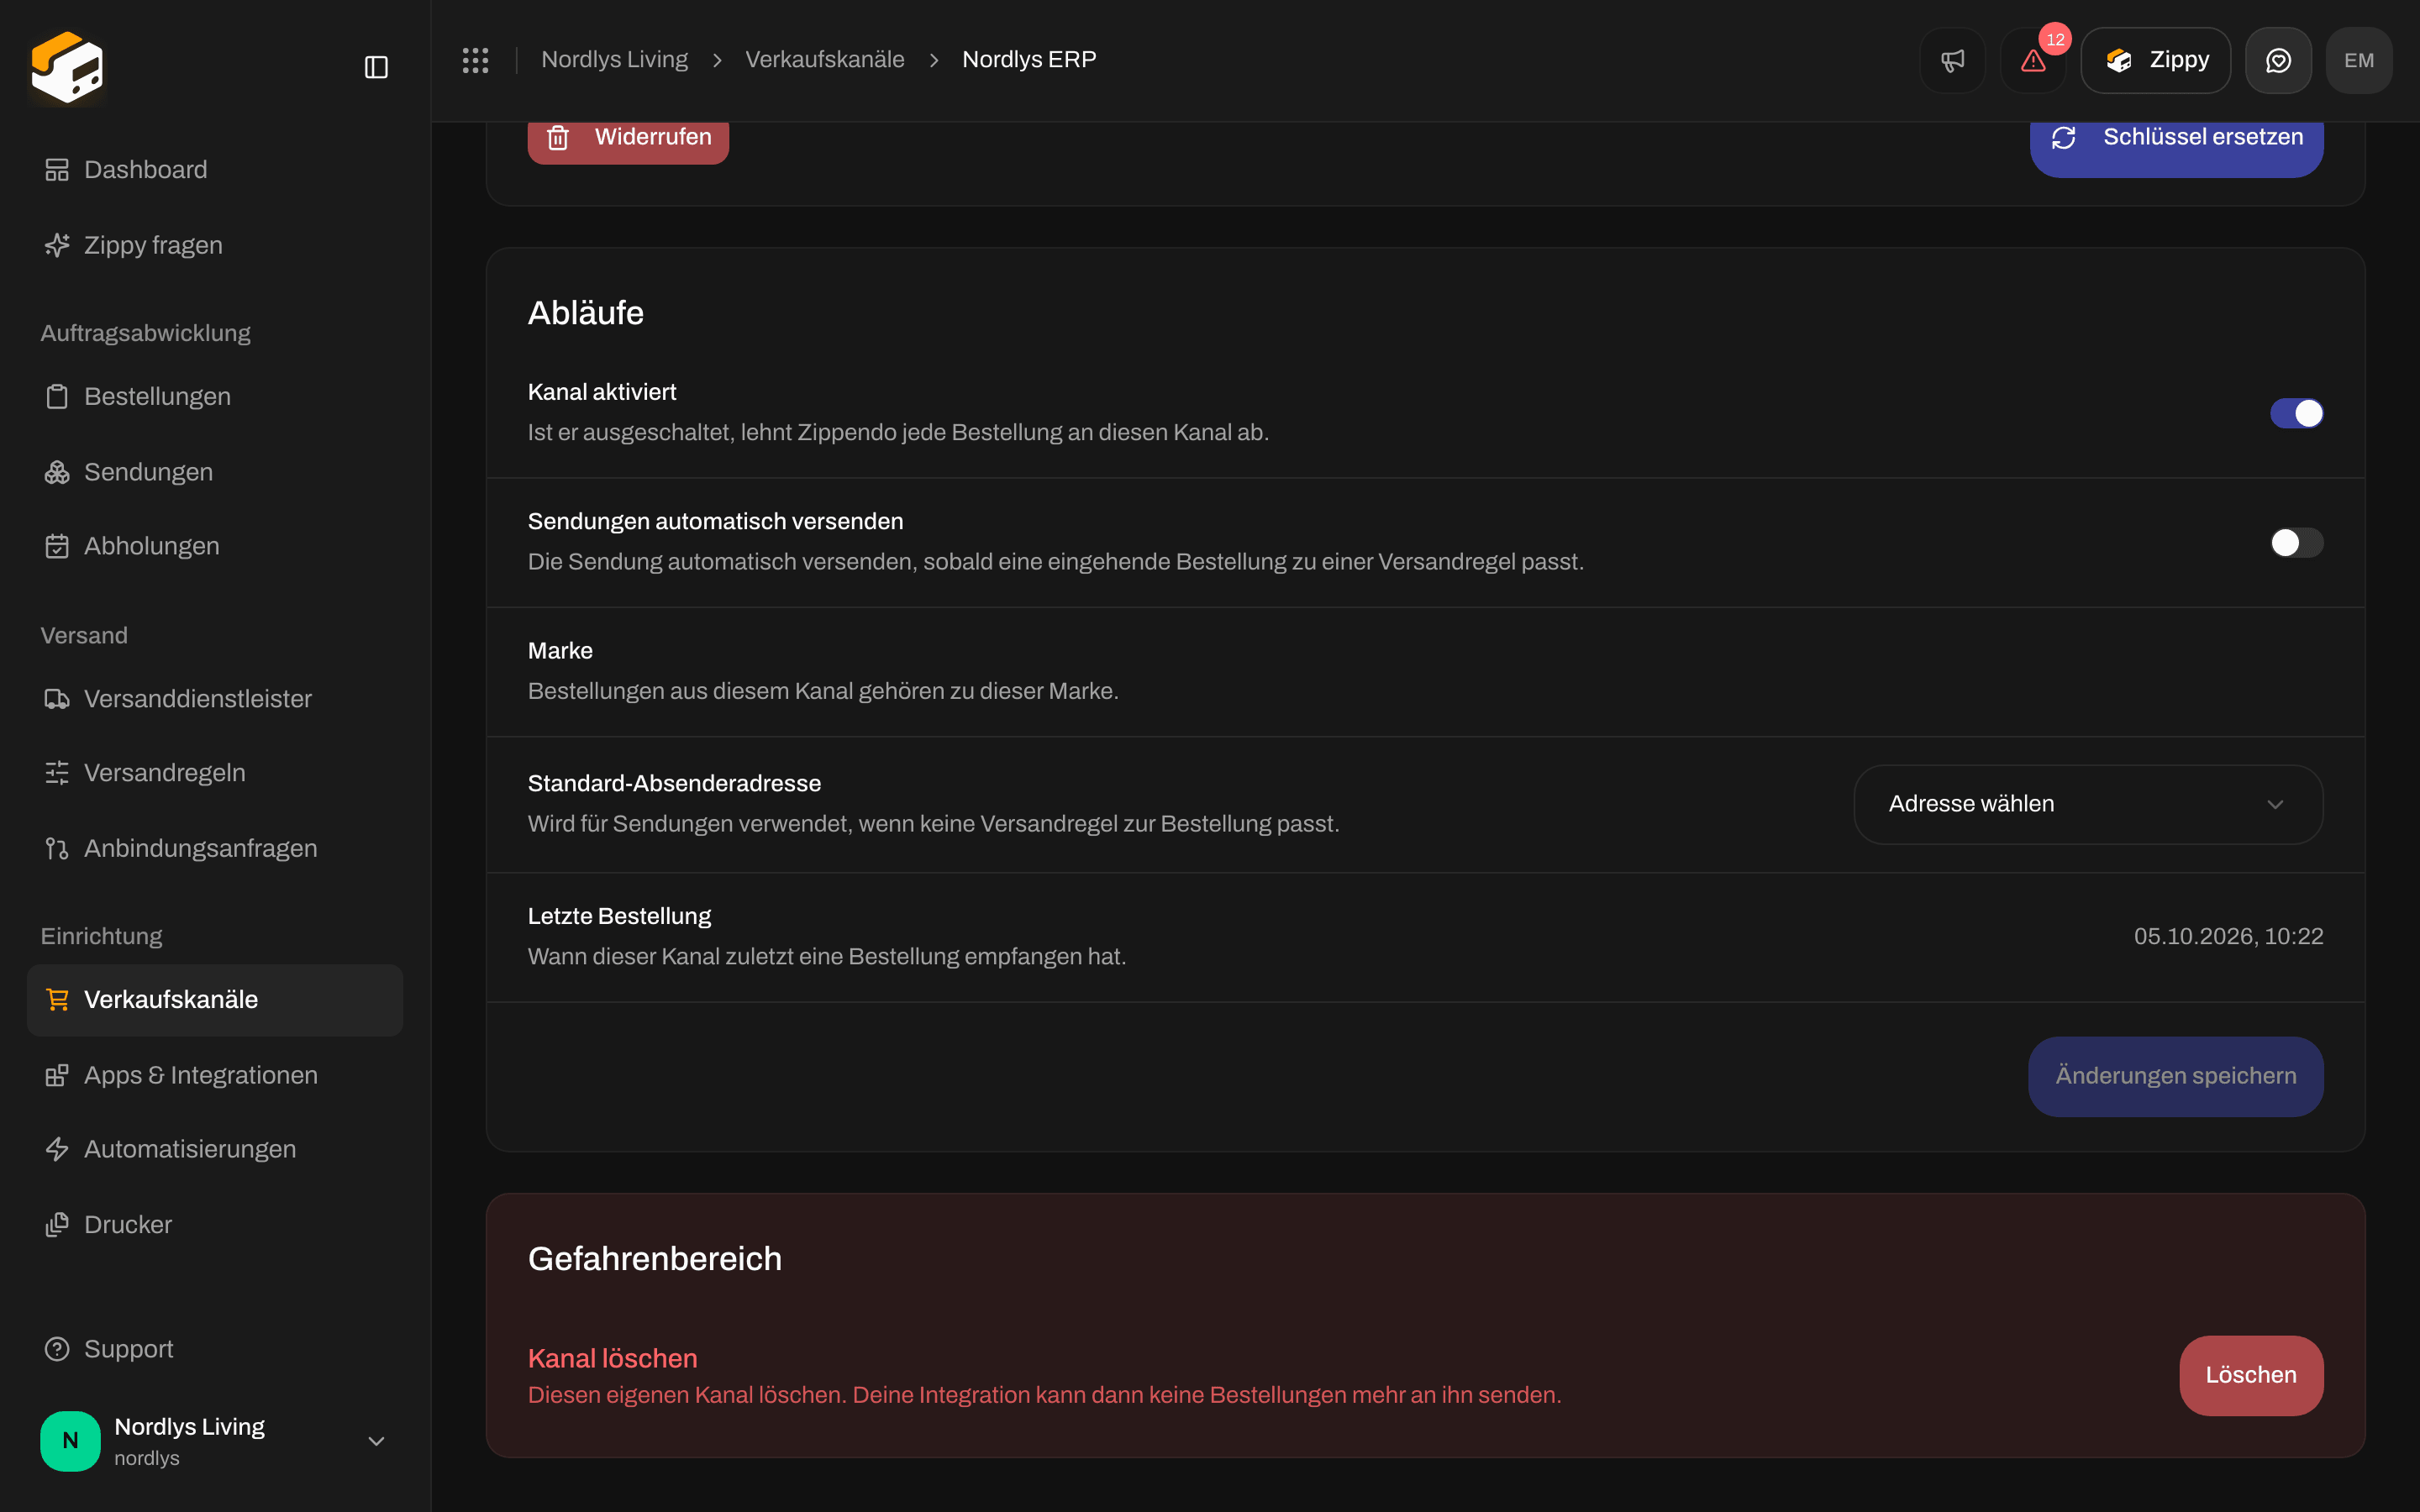Click the Dashboard icon in sidebar
The height and width of the screenshot is (1512, 2420).
(57, 170)
